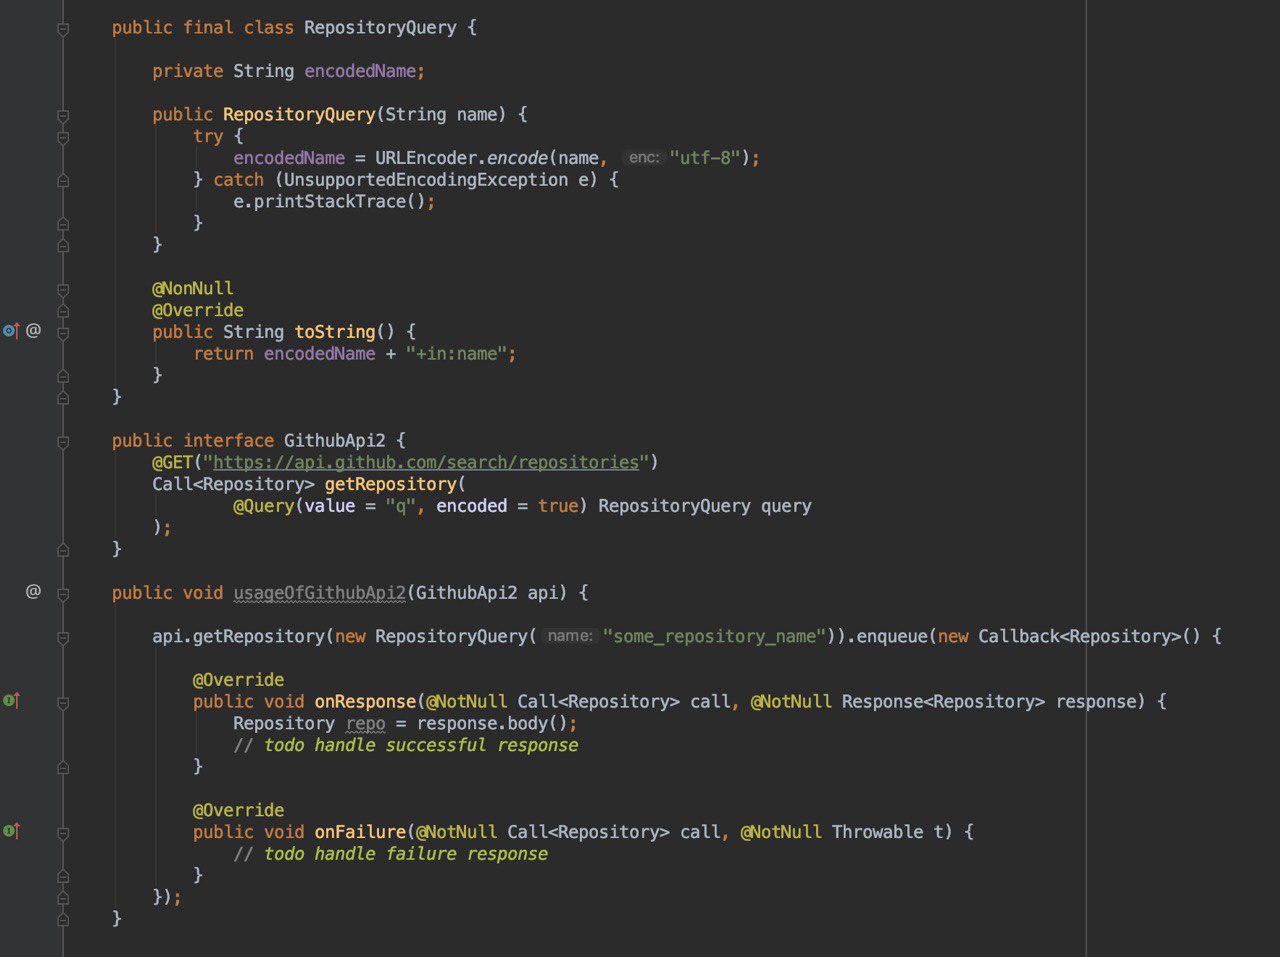Click the underlined 'repo' variable name
This screenshot has width=1280, height=957.
(x=366, y=723)
